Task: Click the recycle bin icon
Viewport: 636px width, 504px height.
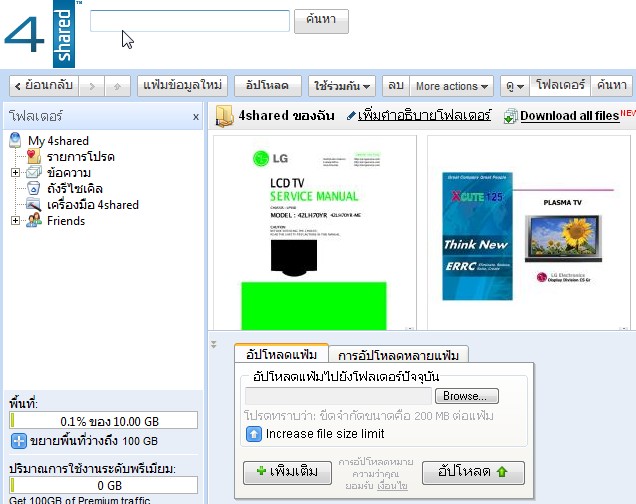Action: tap(33, 188)
